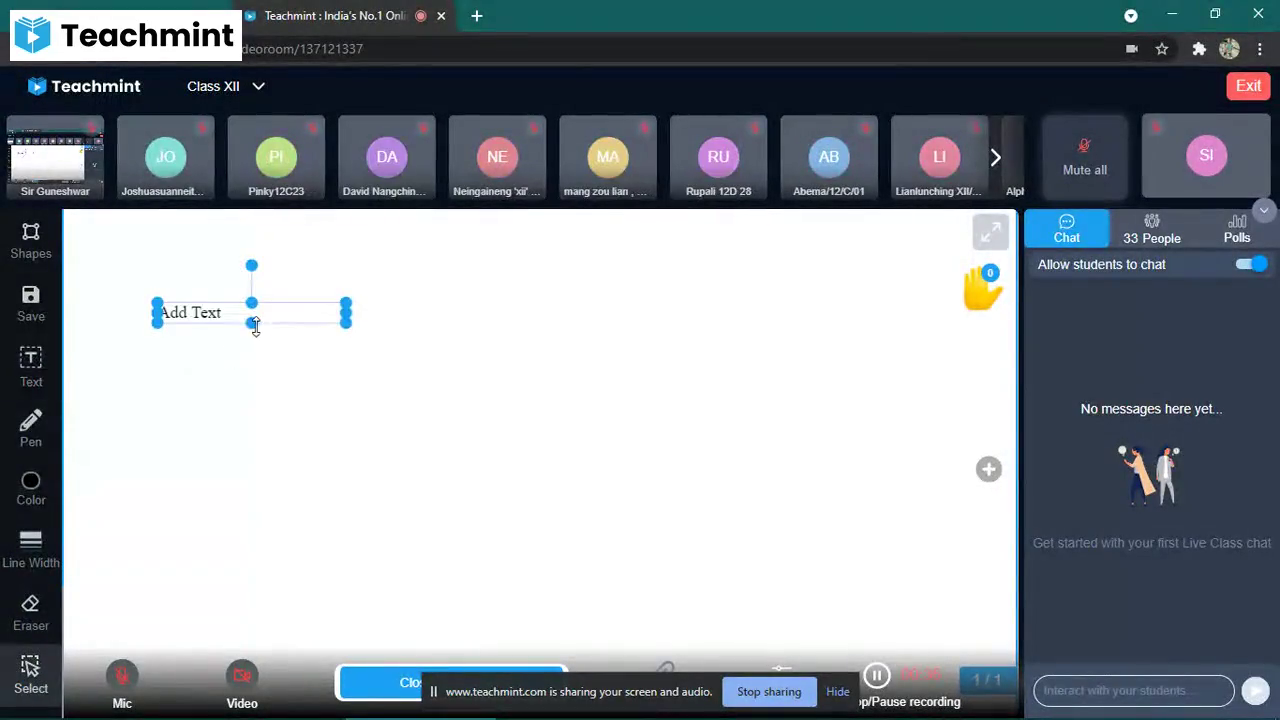This screenshot has width=1280, height=720.
Task: Open the Class XII dropdown
Action: (x=226, y=86)
